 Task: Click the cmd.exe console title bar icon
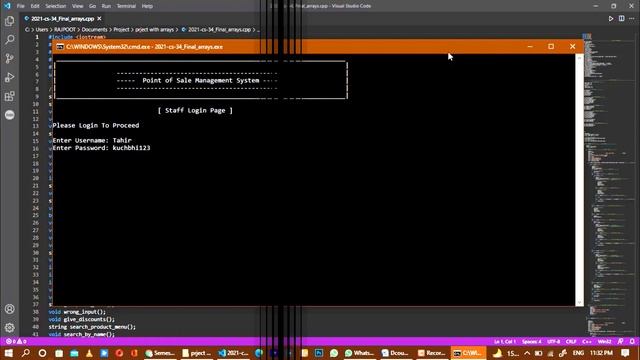pos(60,47)
